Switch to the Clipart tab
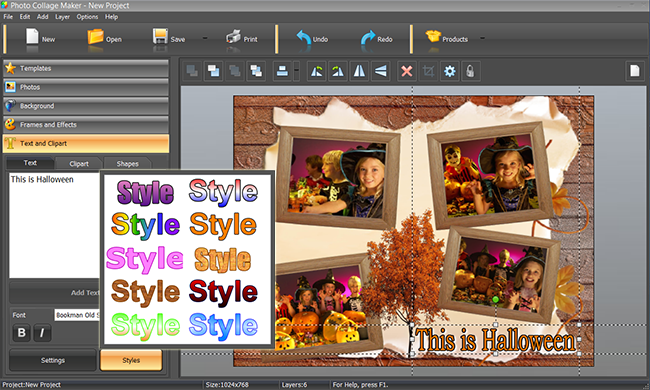650x390 pixels. 79,163
